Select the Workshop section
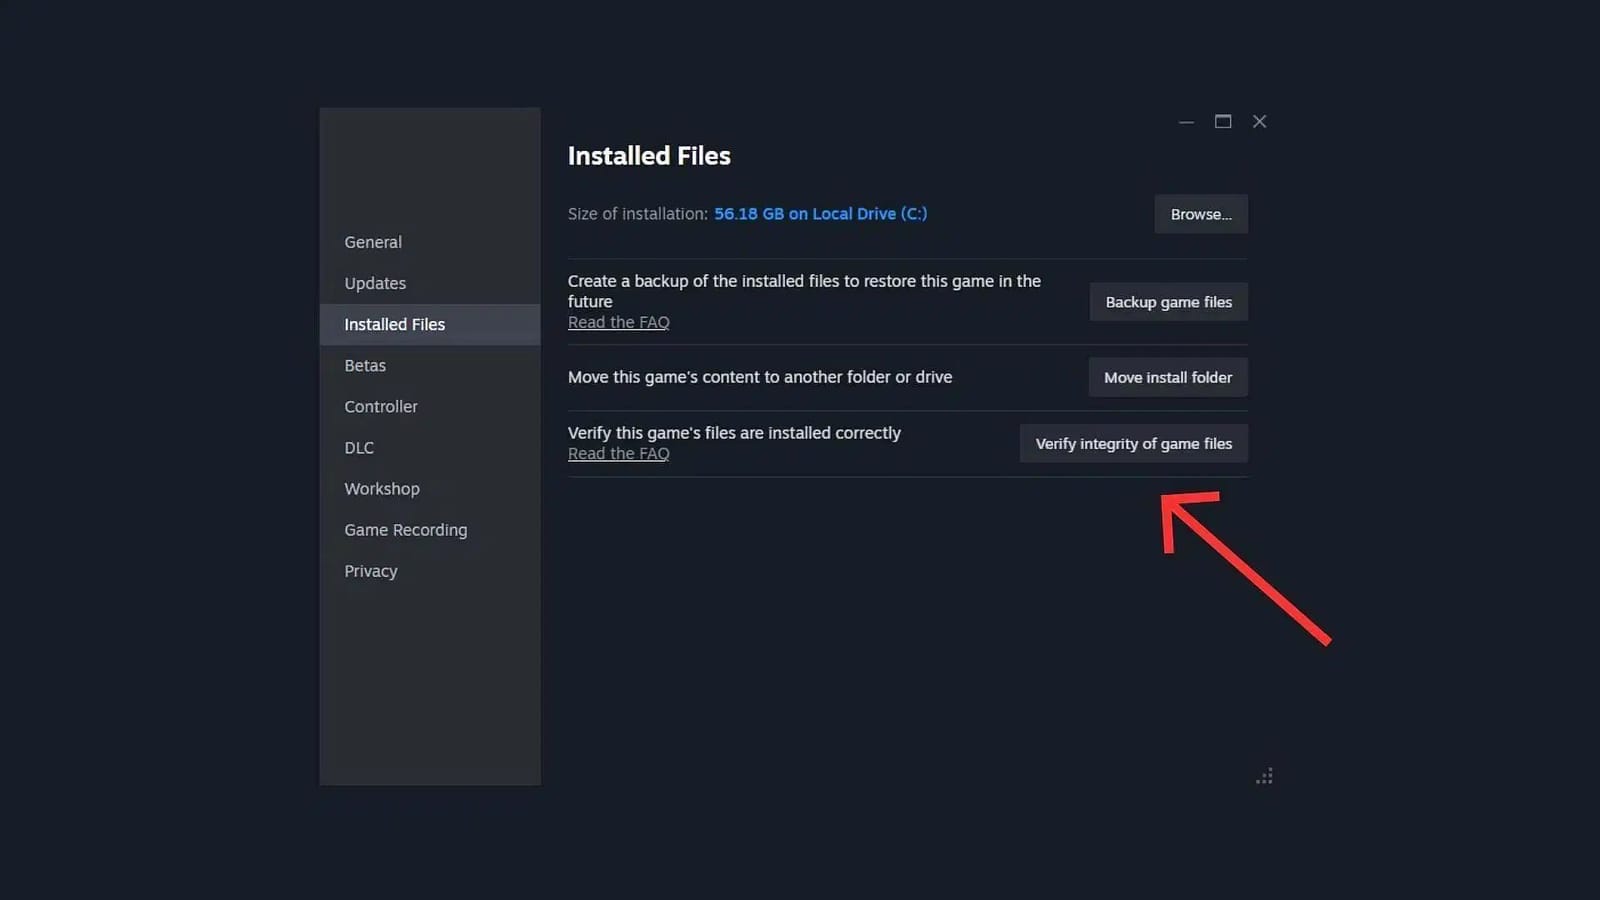This screenshot has height=900, width=1600. pyautogui.click(x=381, y=488)
